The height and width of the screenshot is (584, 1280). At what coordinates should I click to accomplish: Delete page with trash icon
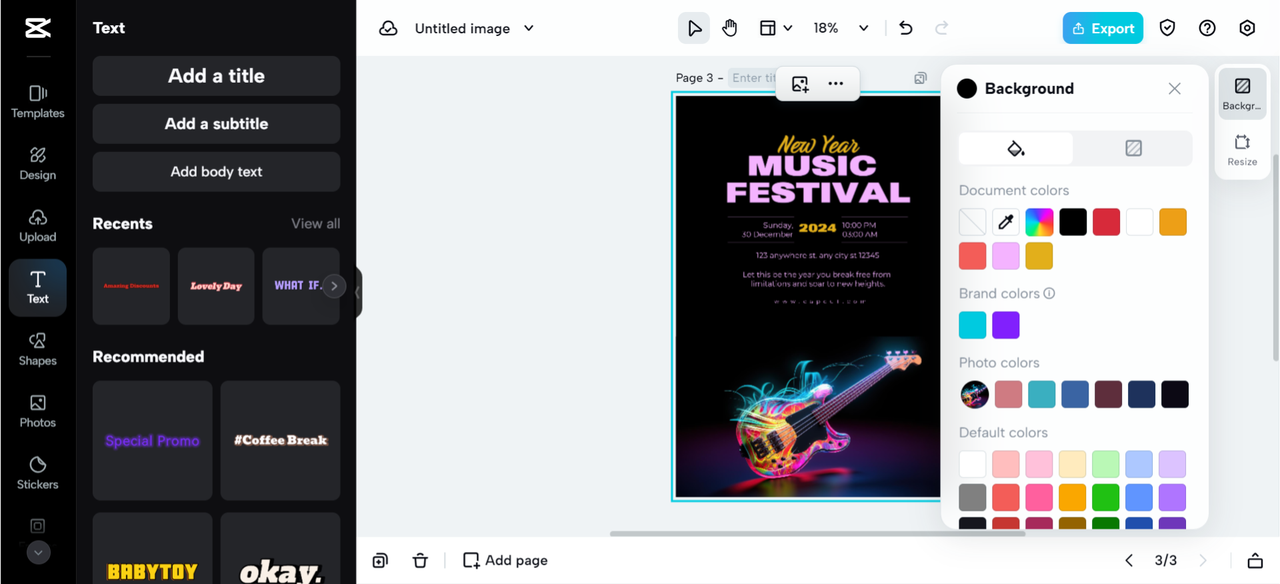pyautogui.click(x=420, y=561)
